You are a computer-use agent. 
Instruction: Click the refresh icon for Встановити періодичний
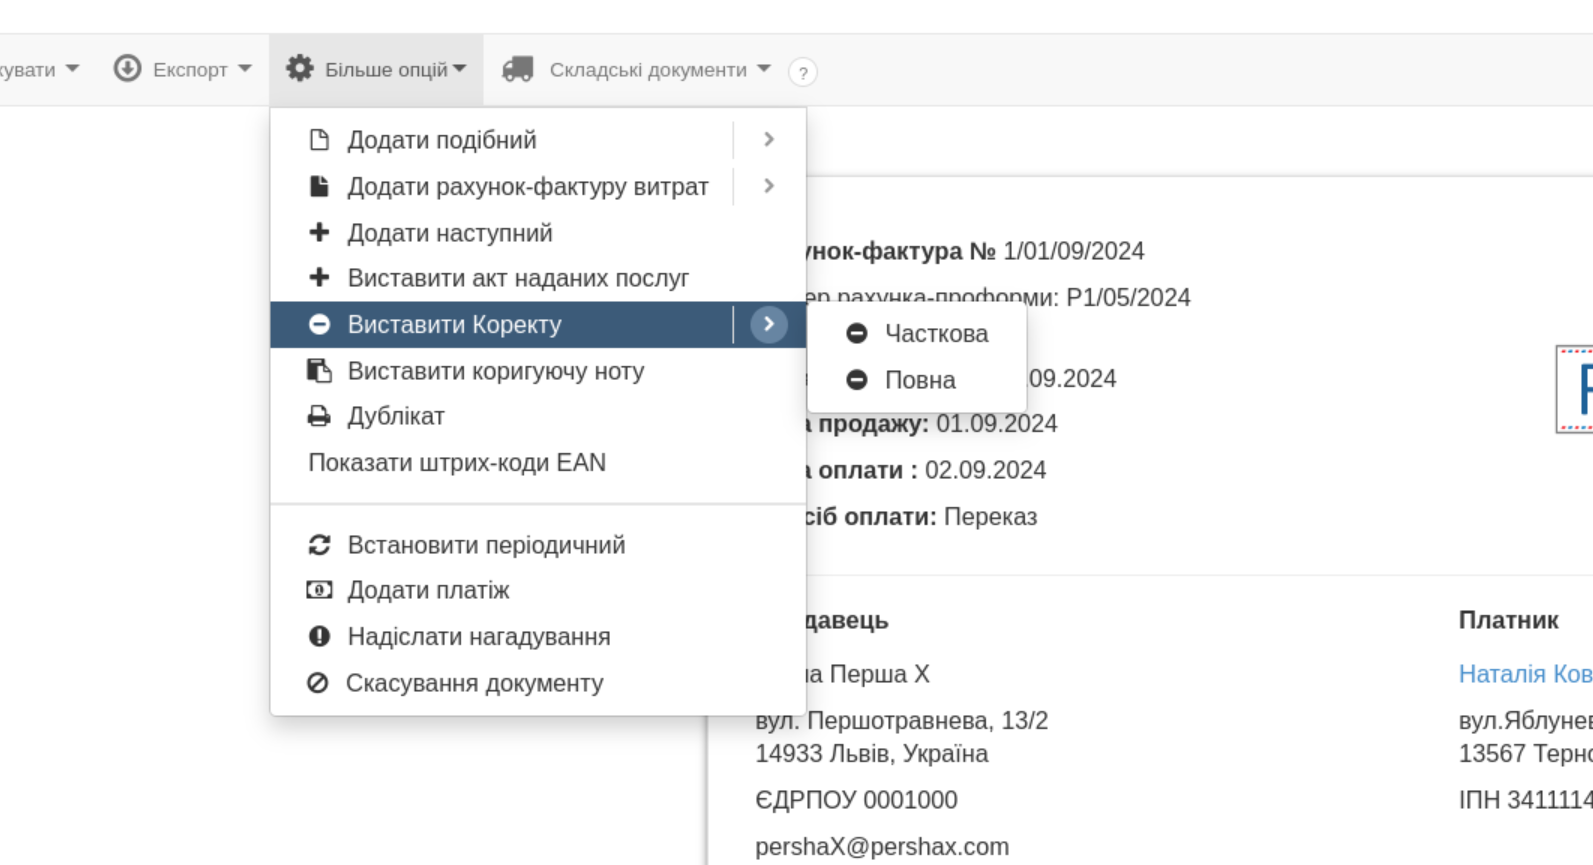click(319, 545)
